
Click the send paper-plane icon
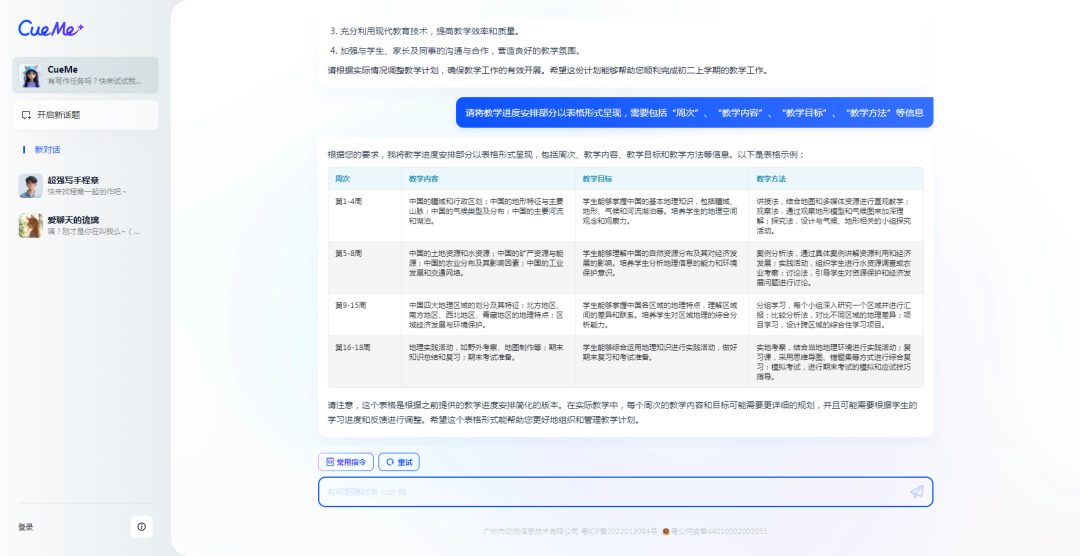tap(916, 492)
